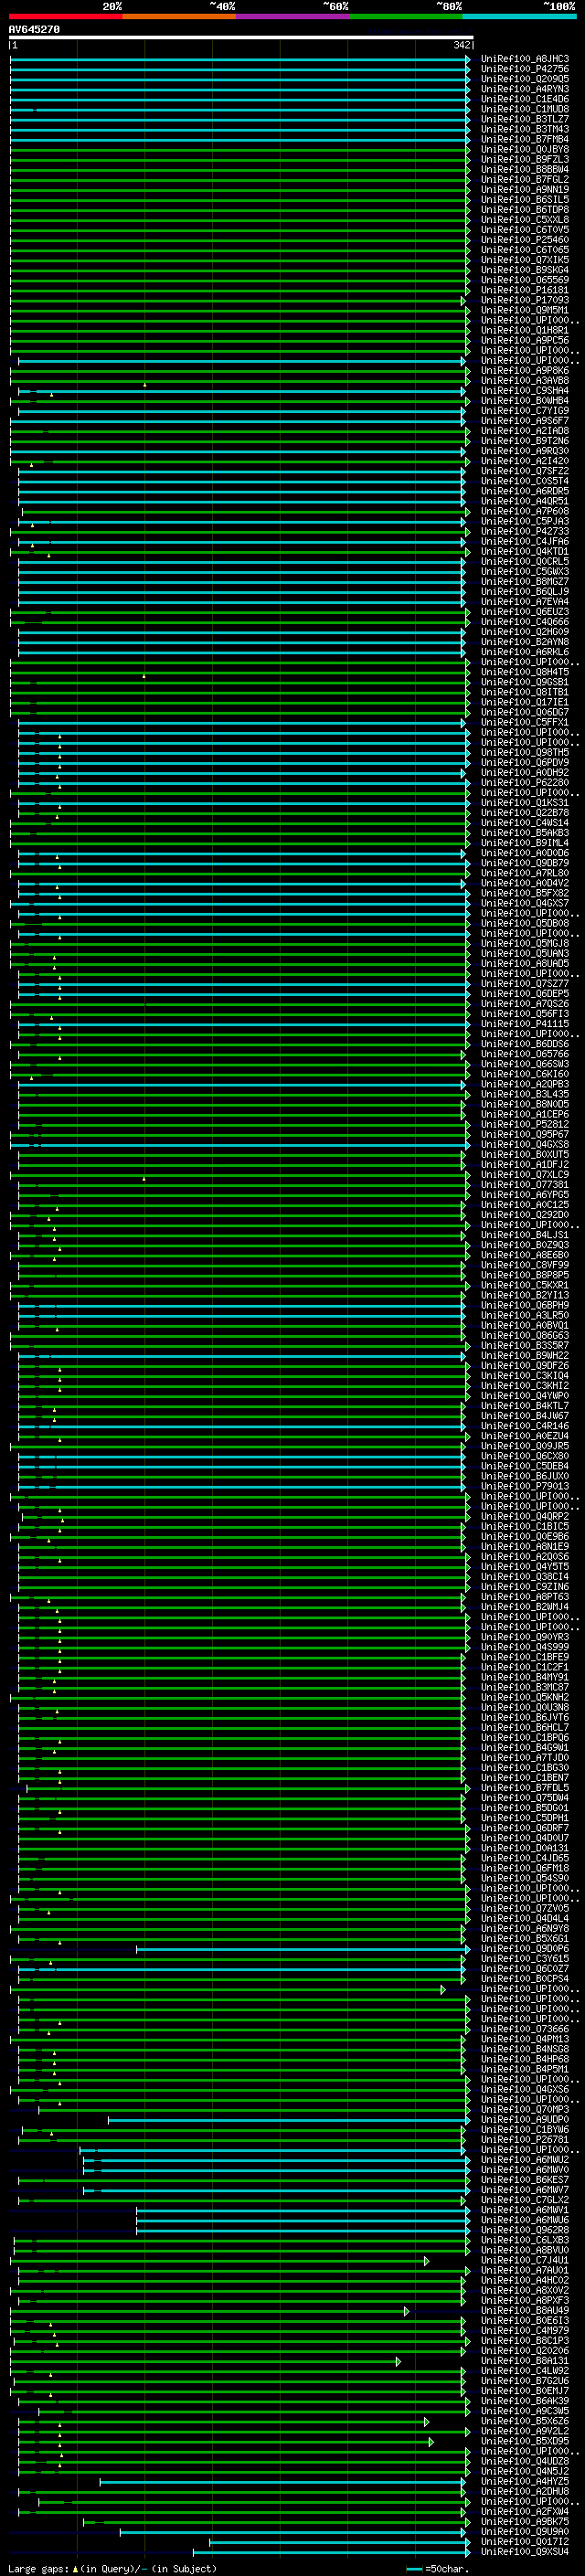
Task: Open hit UniRef100_B7FMB4
Action: [525, 139]
